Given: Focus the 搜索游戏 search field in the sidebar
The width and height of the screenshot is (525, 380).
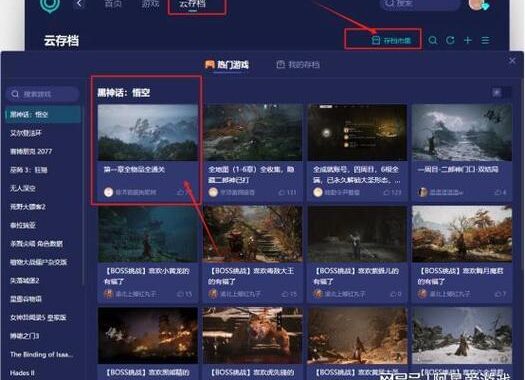Looking at the screenshot, I should click(x=43, y=94).
